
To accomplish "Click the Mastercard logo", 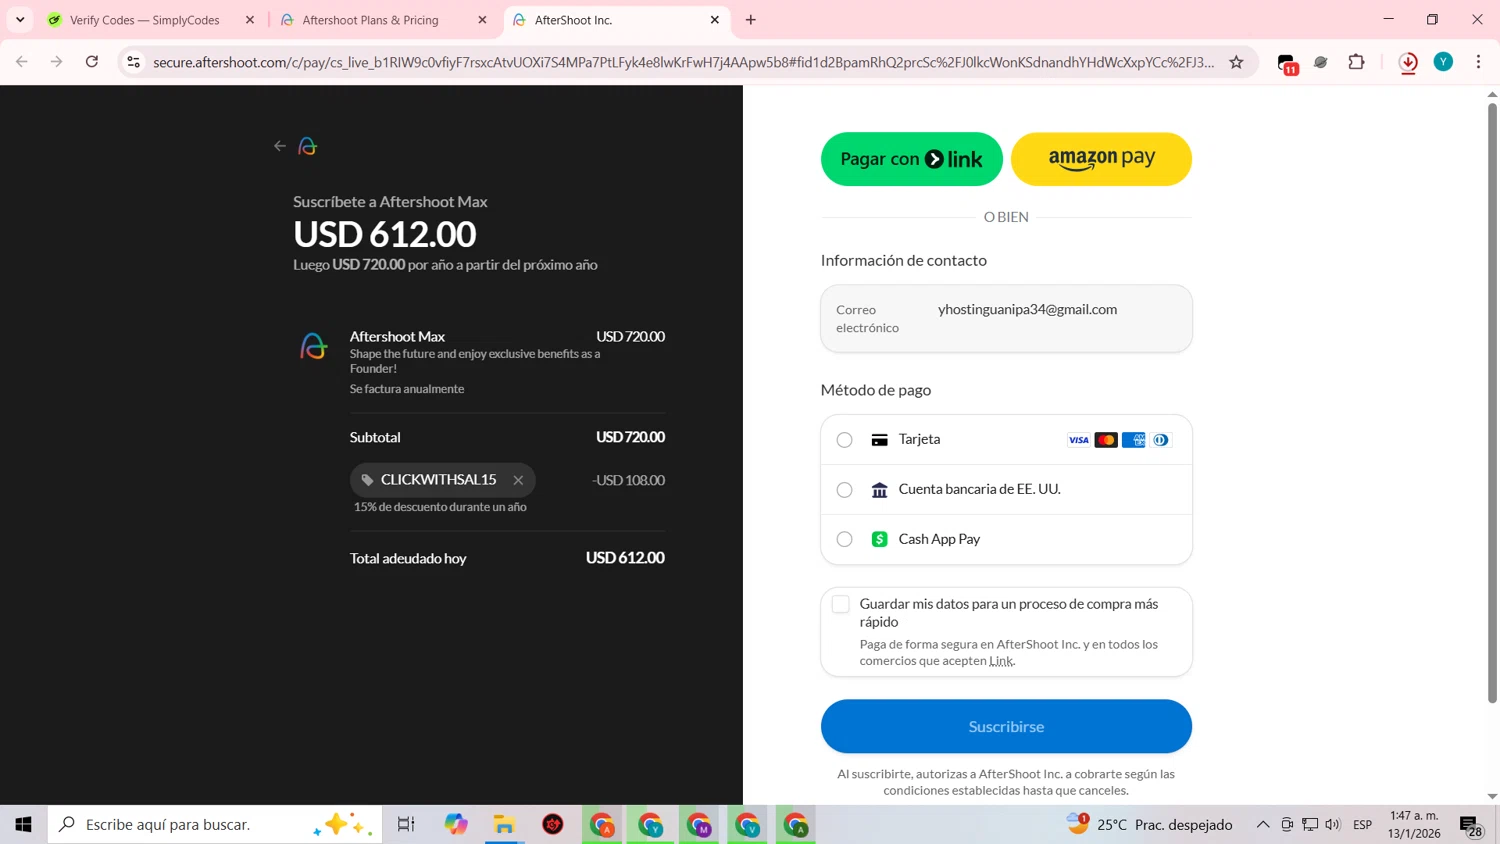I will click(x=1106, y=440).
